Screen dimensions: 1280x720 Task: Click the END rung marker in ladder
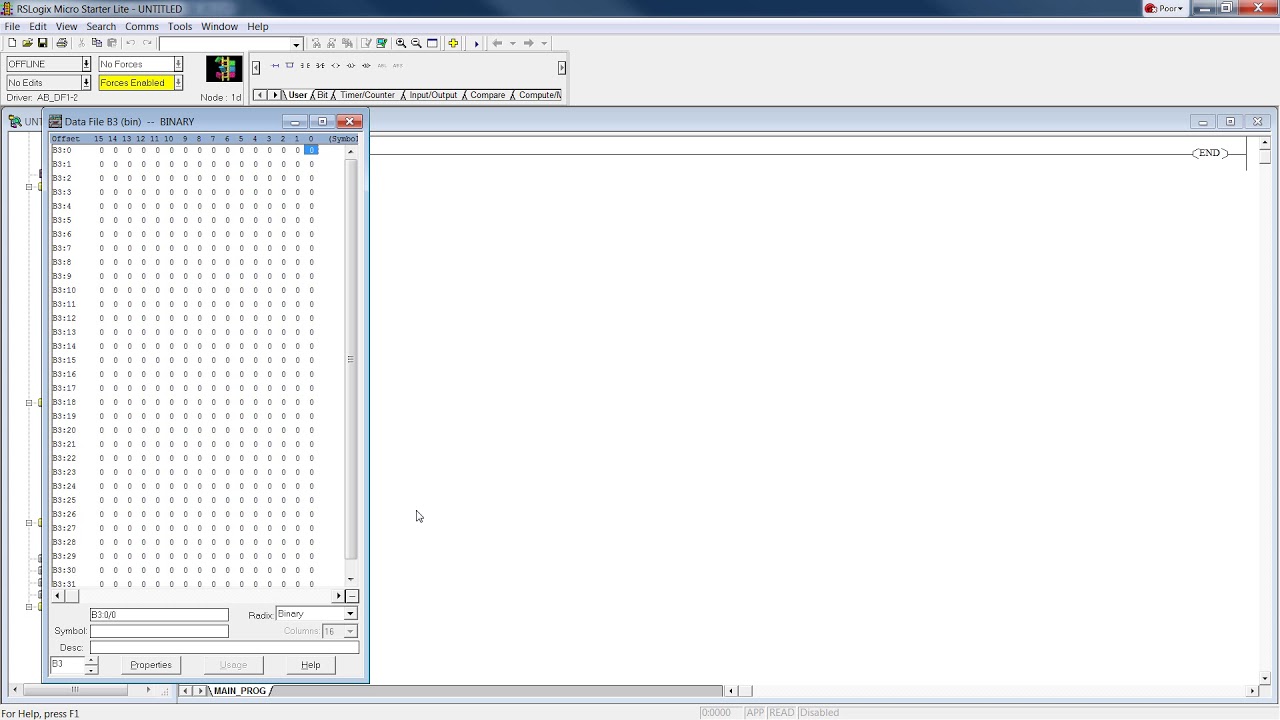pos(1209,153)
